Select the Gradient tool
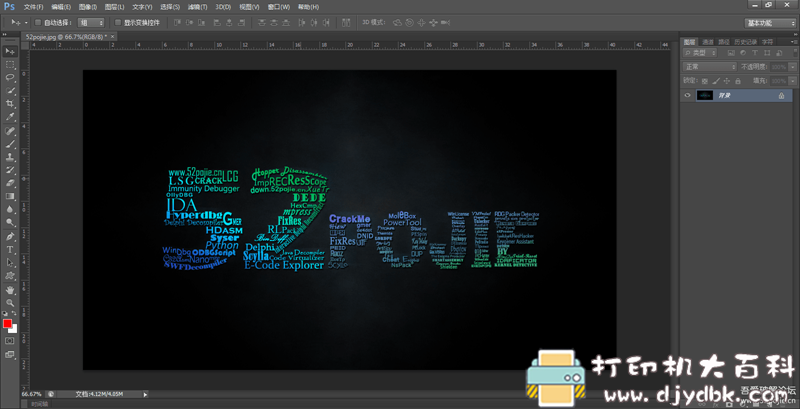This screenshot has height=409, width=800. point(10,196)
